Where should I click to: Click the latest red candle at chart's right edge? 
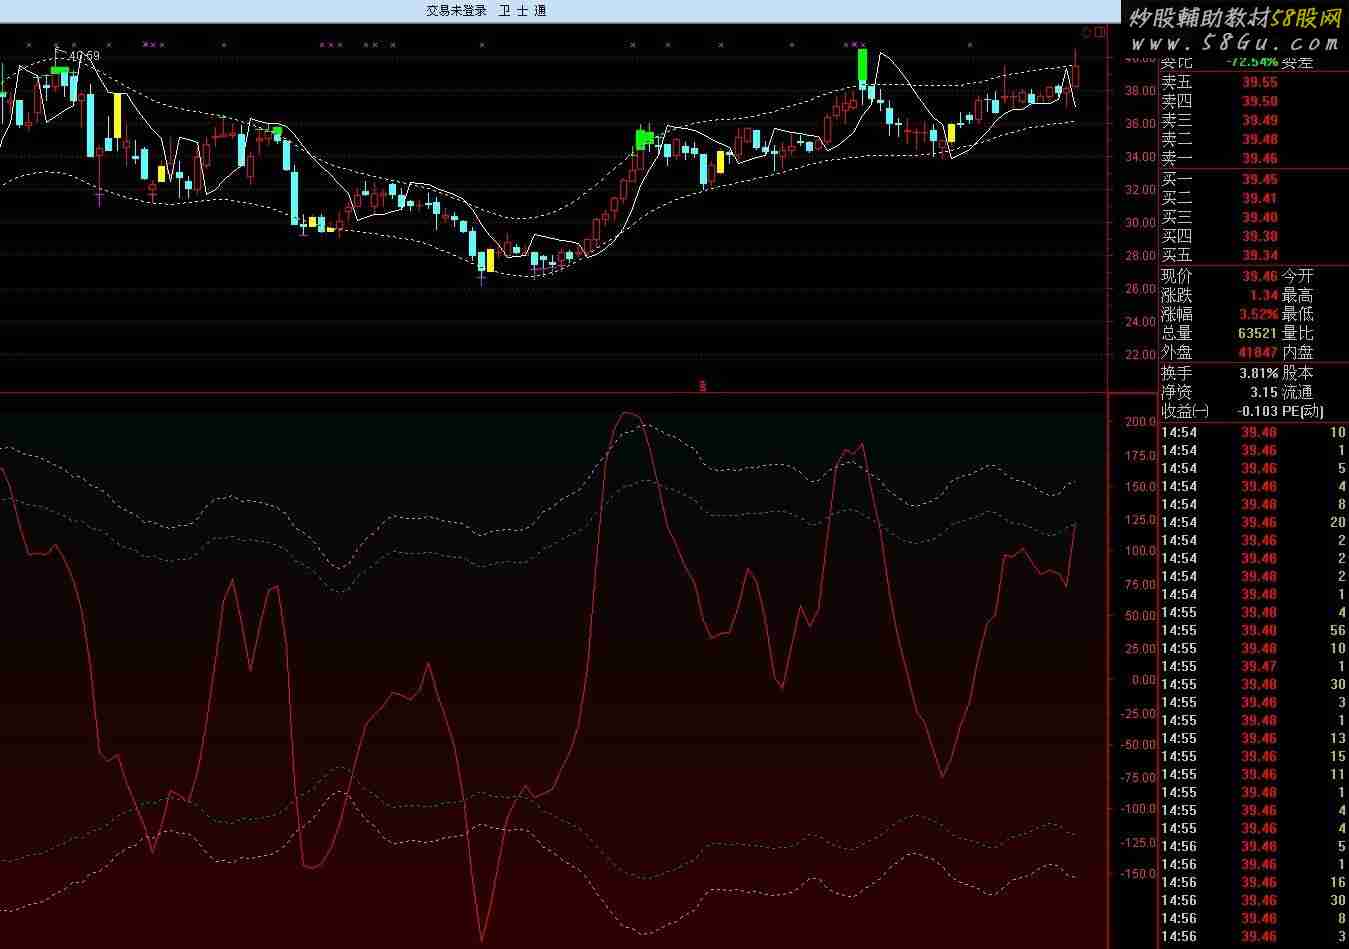[1076, 75]
